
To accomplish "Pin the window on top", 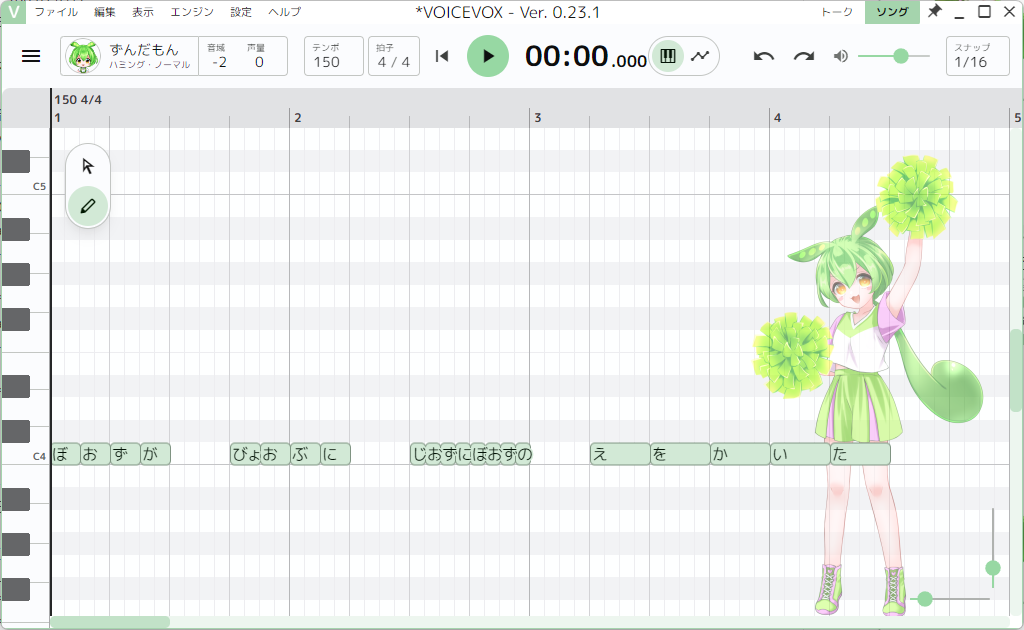I will point(935,11).
